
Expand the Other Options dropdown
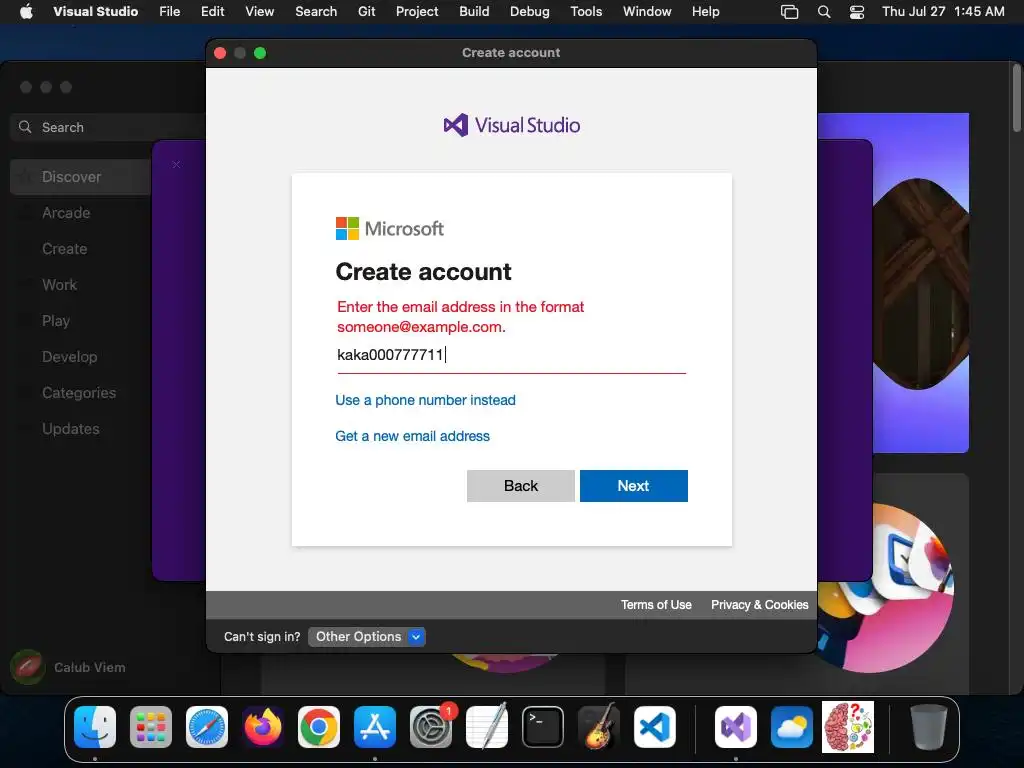[366, 637]
